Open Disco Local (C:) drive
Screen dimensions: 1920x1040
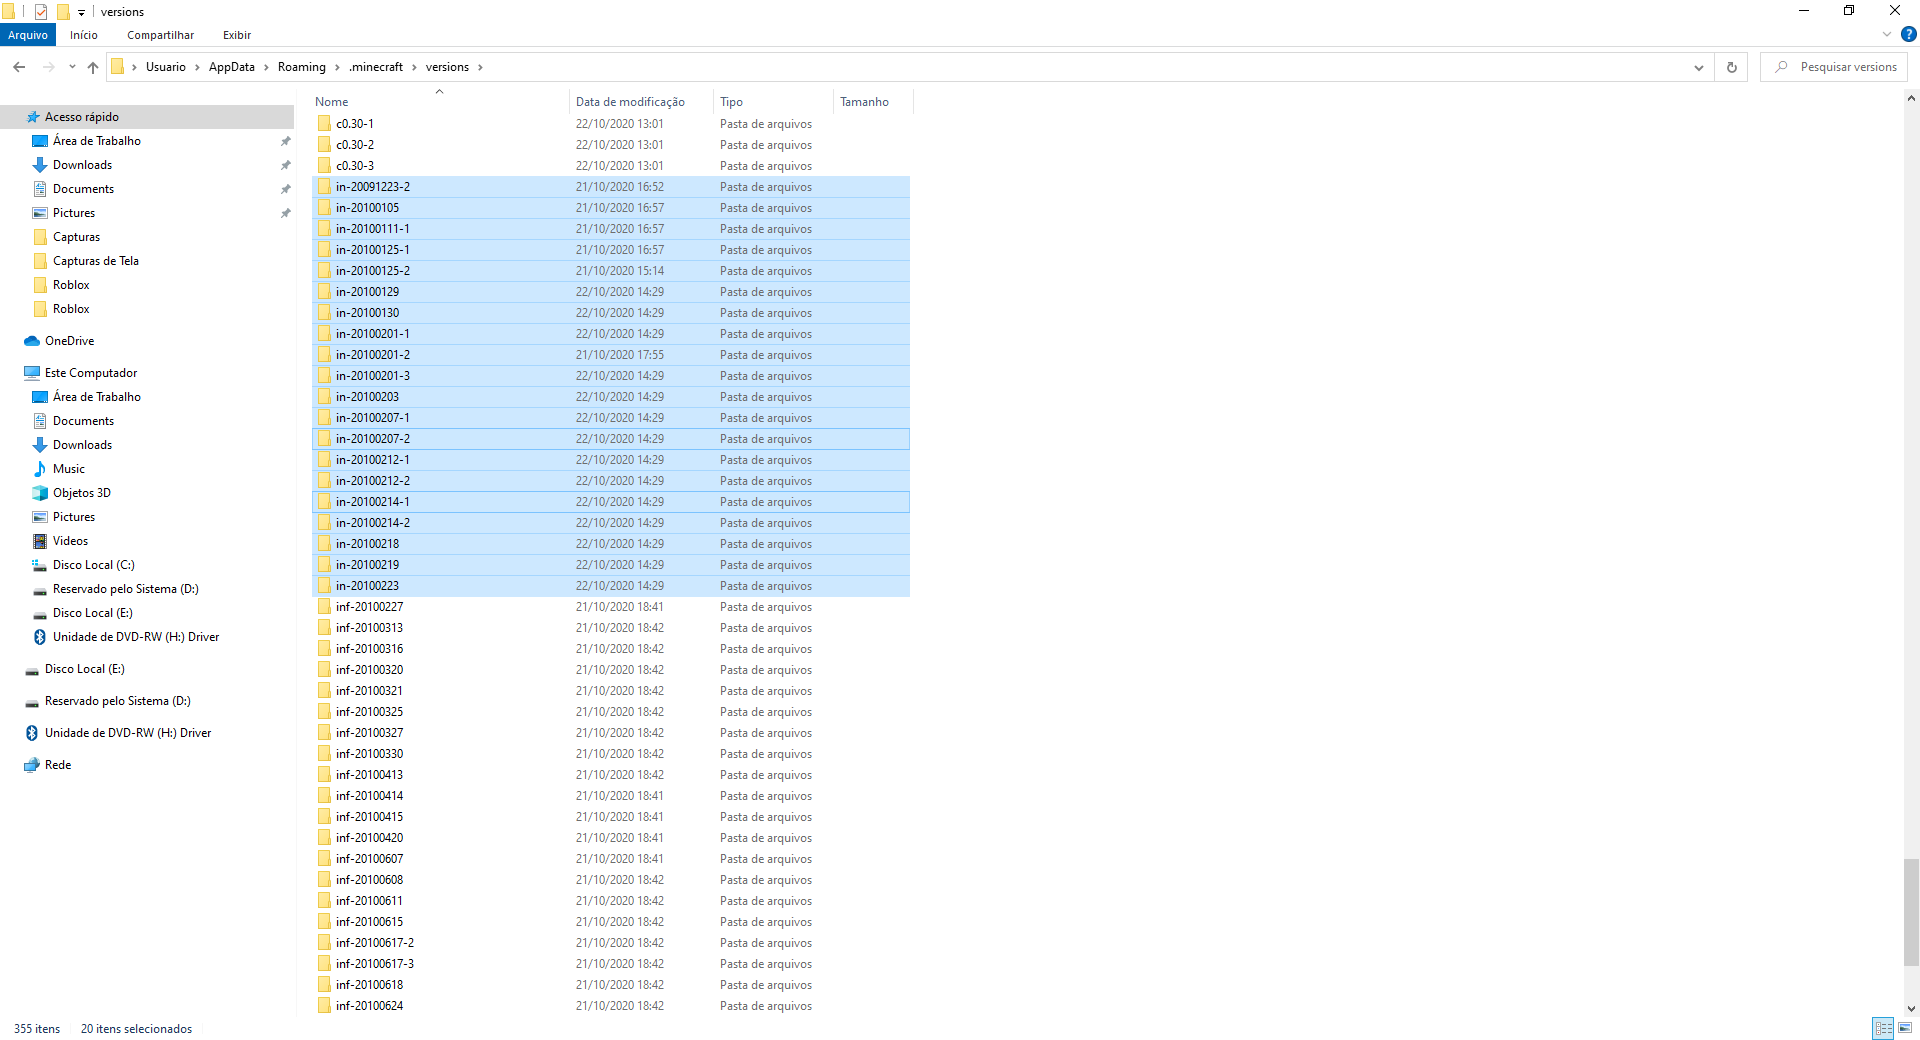tap(93, 565)
